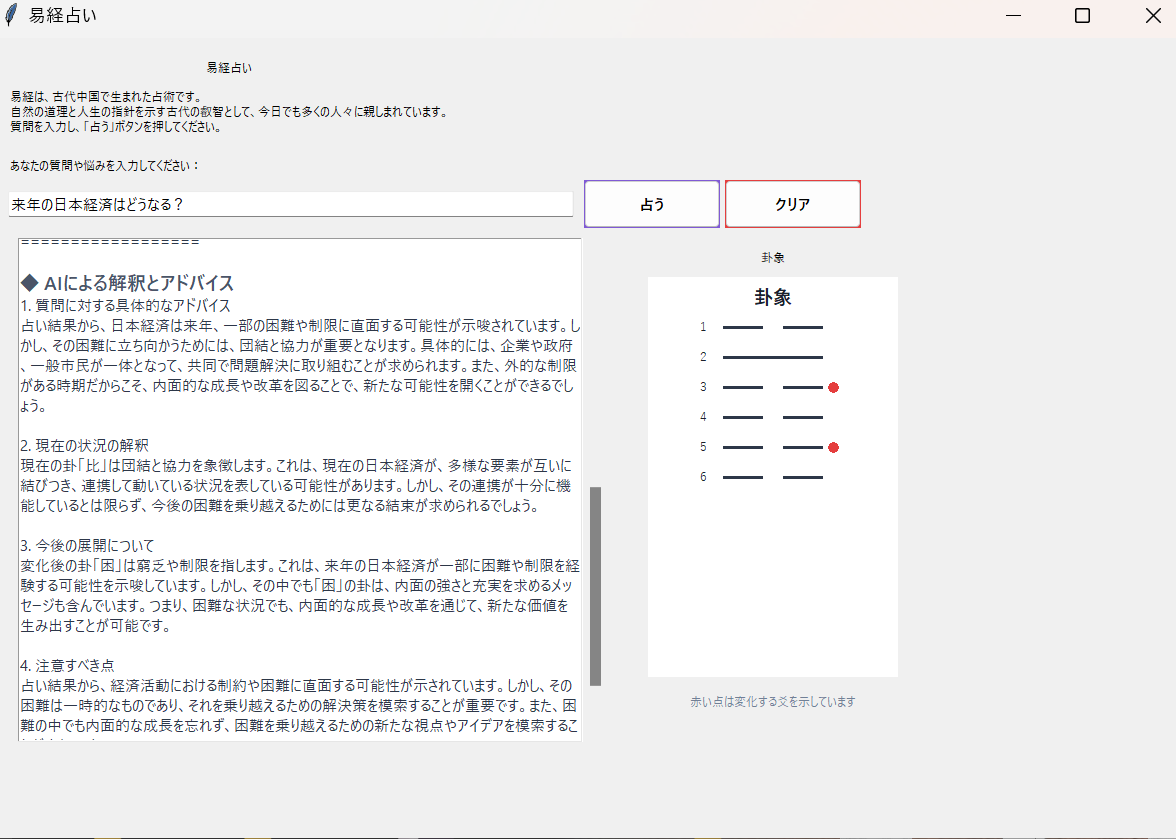
Task: Click left segment of hexagram line 1
Action: [x=742, y=327]
